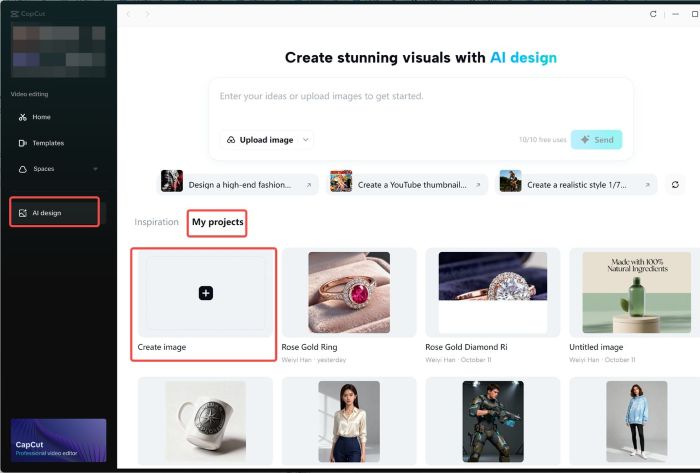
Task: Click the plus icon to create image
Action: [x=206, y=293]
